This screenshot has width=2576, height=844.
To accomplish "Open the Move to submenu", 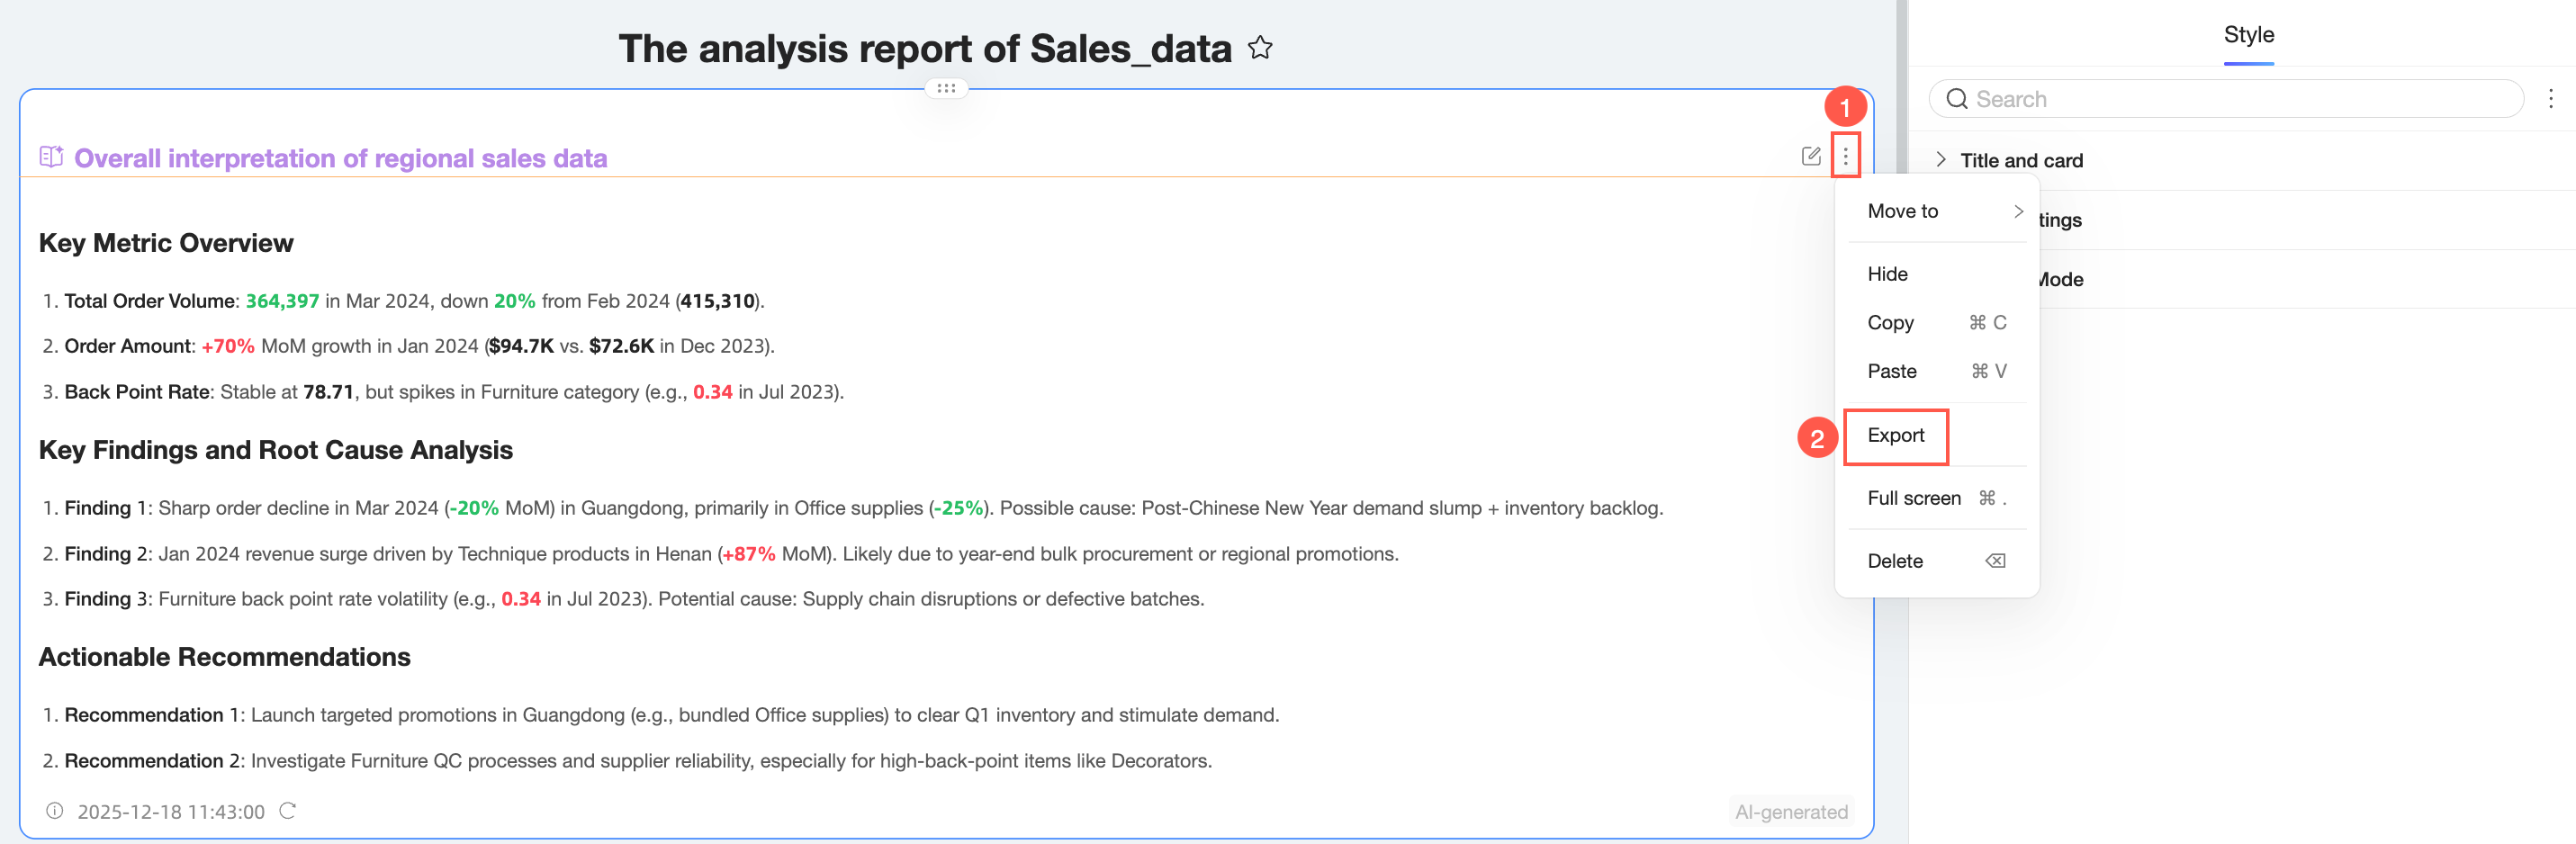I will [x=1938, y=211].
